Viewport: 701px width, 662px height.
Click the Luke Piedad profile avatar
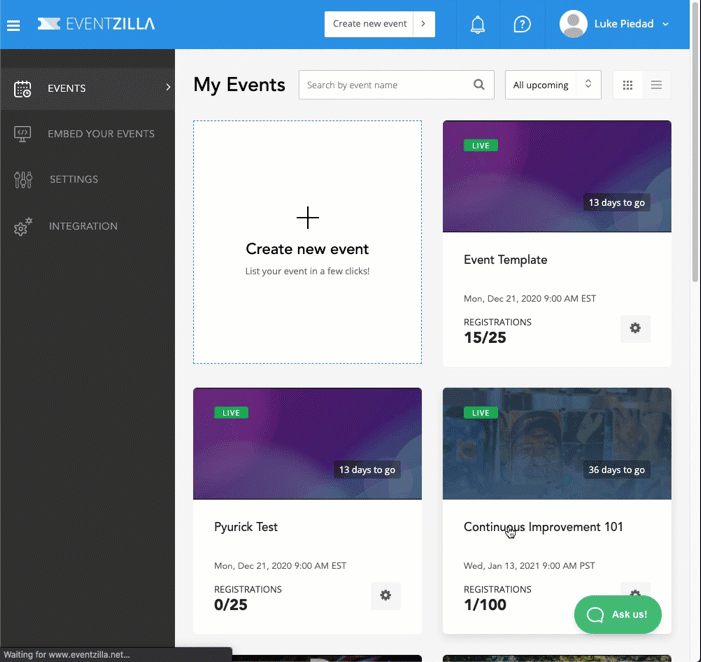573,24
